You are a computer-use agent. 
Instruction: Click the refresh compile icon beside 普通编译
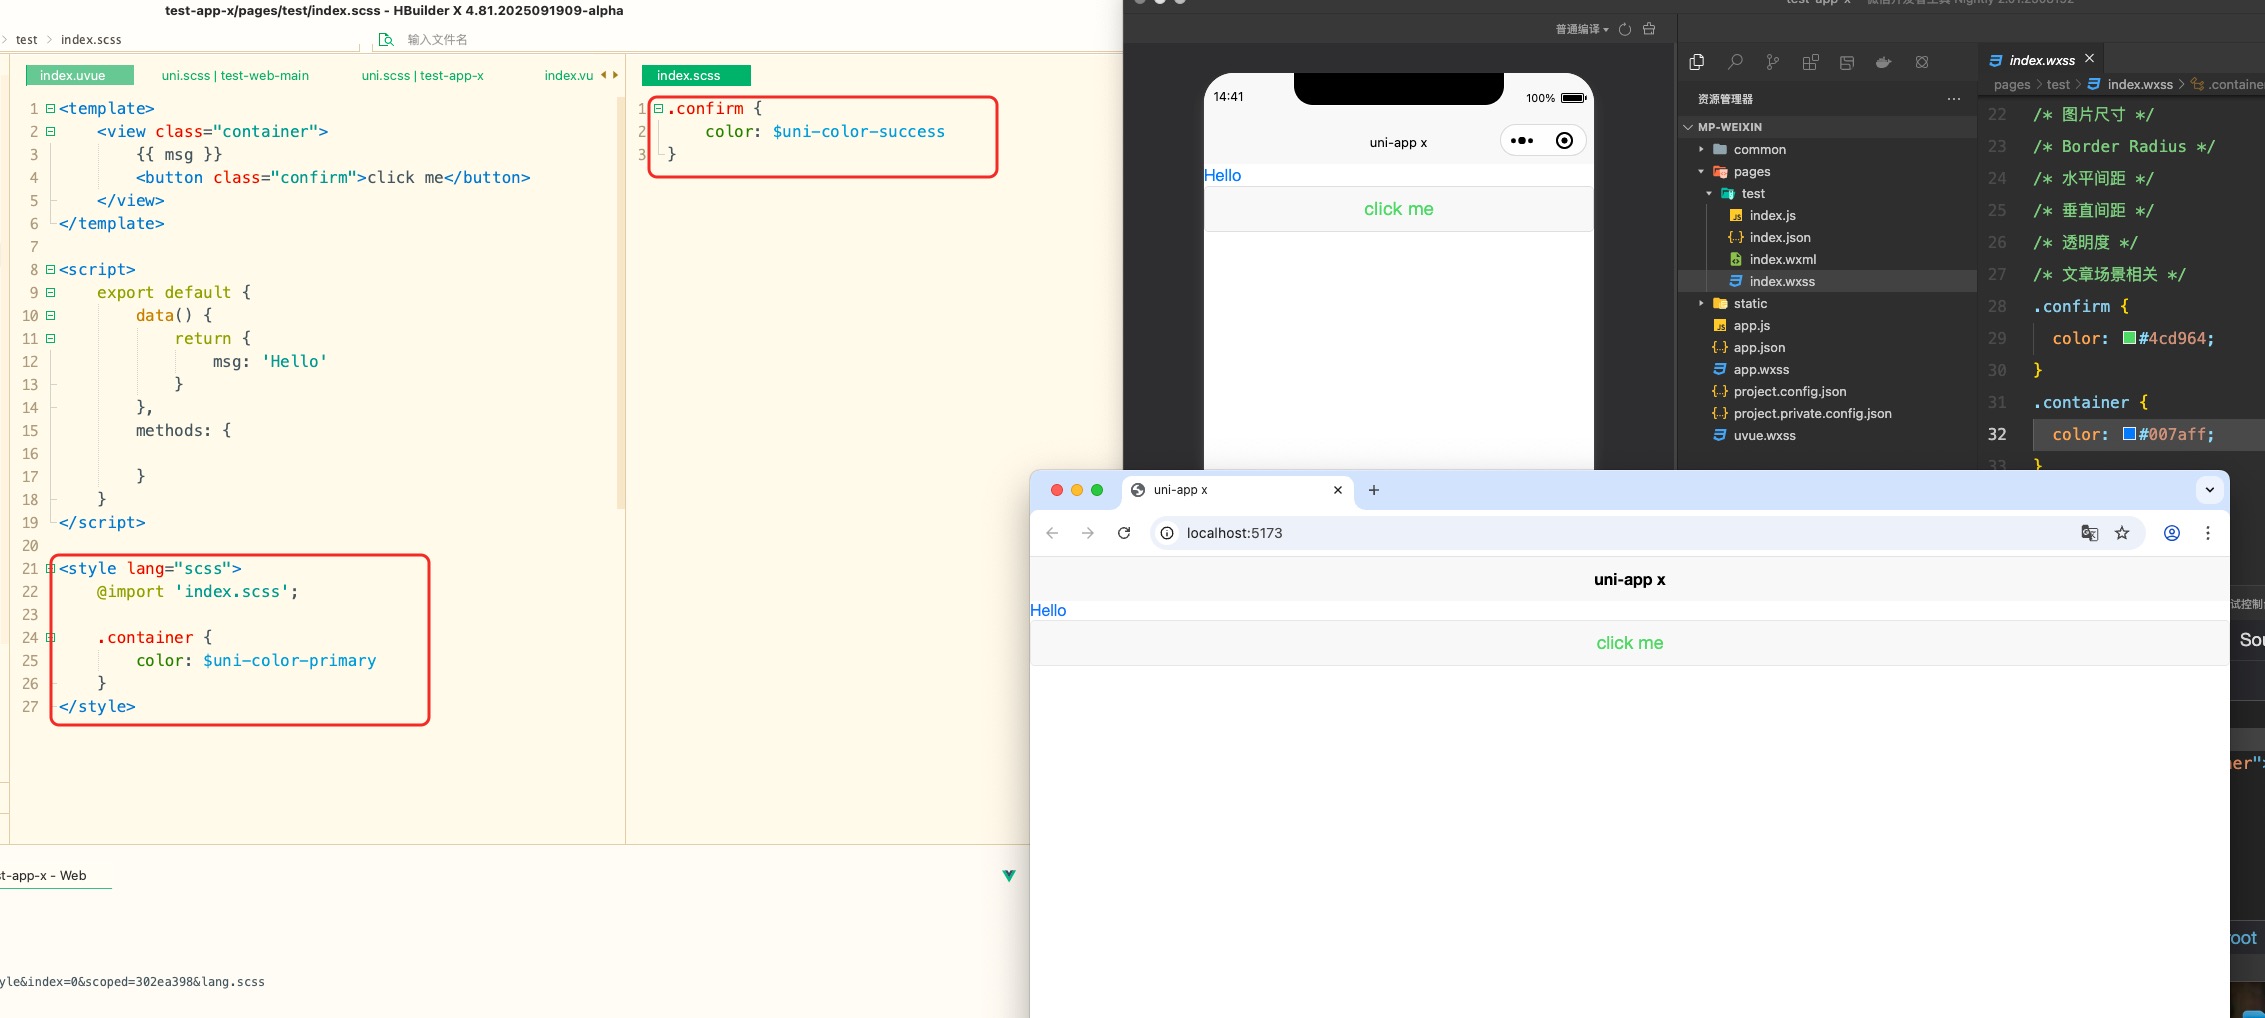(x=1625, y=29)
